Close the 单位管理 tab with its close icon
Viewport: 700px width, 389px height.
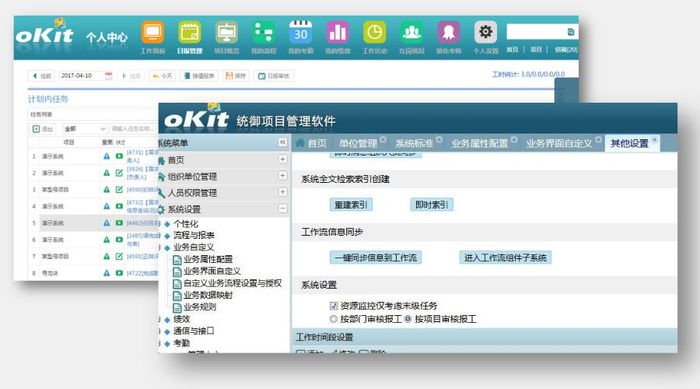(x=383, y=139)
